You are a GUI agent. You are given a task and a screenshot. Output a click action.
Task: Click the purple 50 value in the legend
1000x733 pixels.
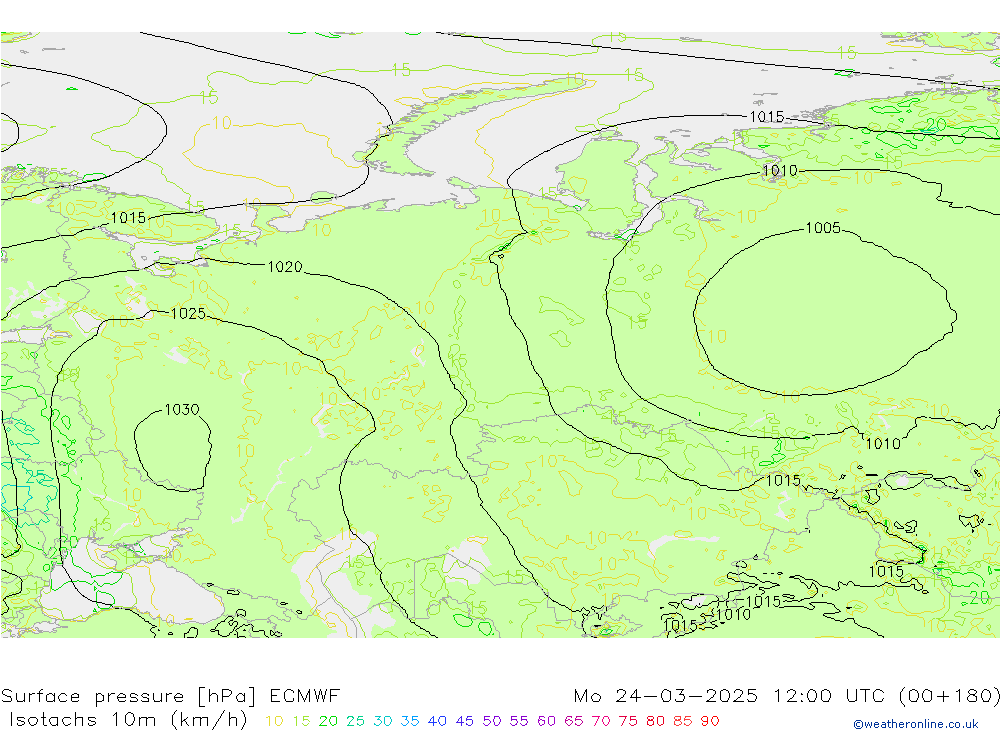(492, 721)
